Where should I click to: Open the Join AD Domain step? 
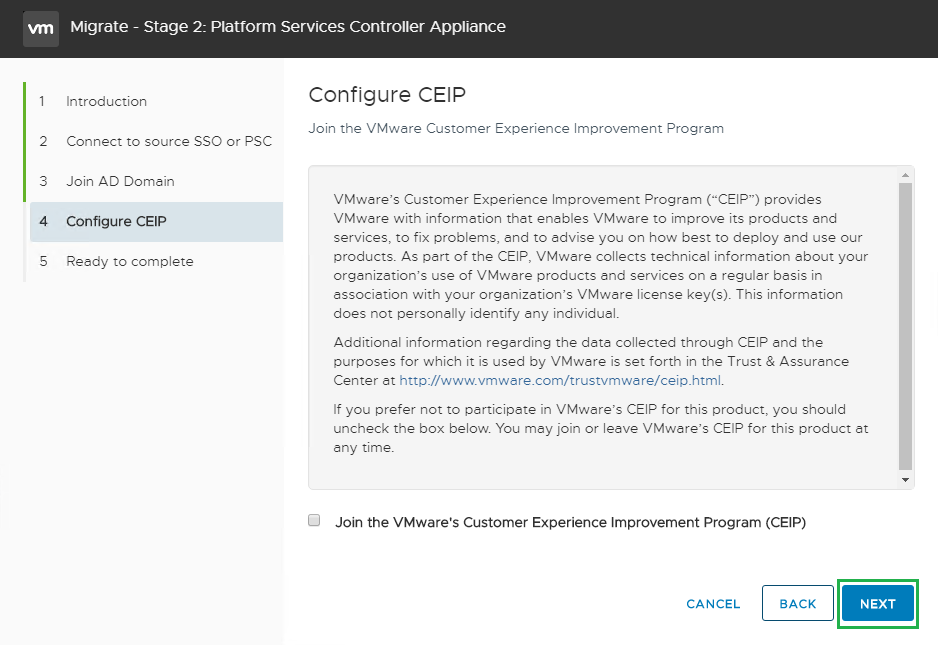(120, 181)
